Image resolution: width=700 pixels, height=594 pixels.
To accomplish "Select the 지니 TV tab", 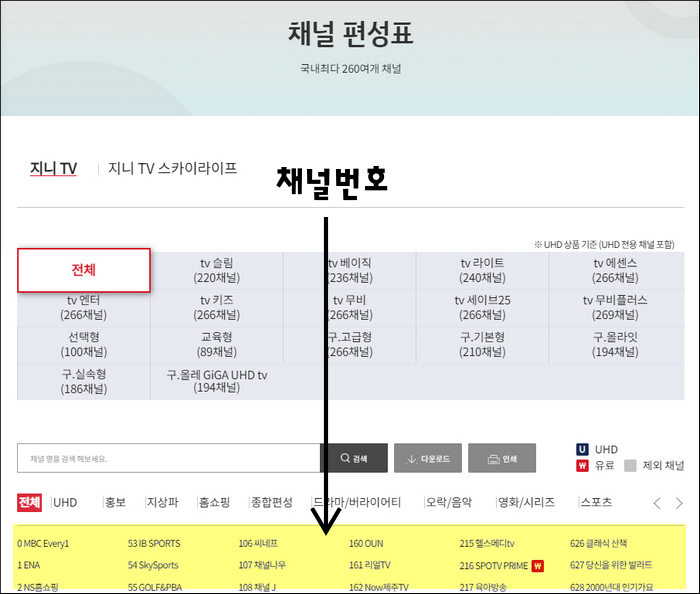I will tap(53, 168).
